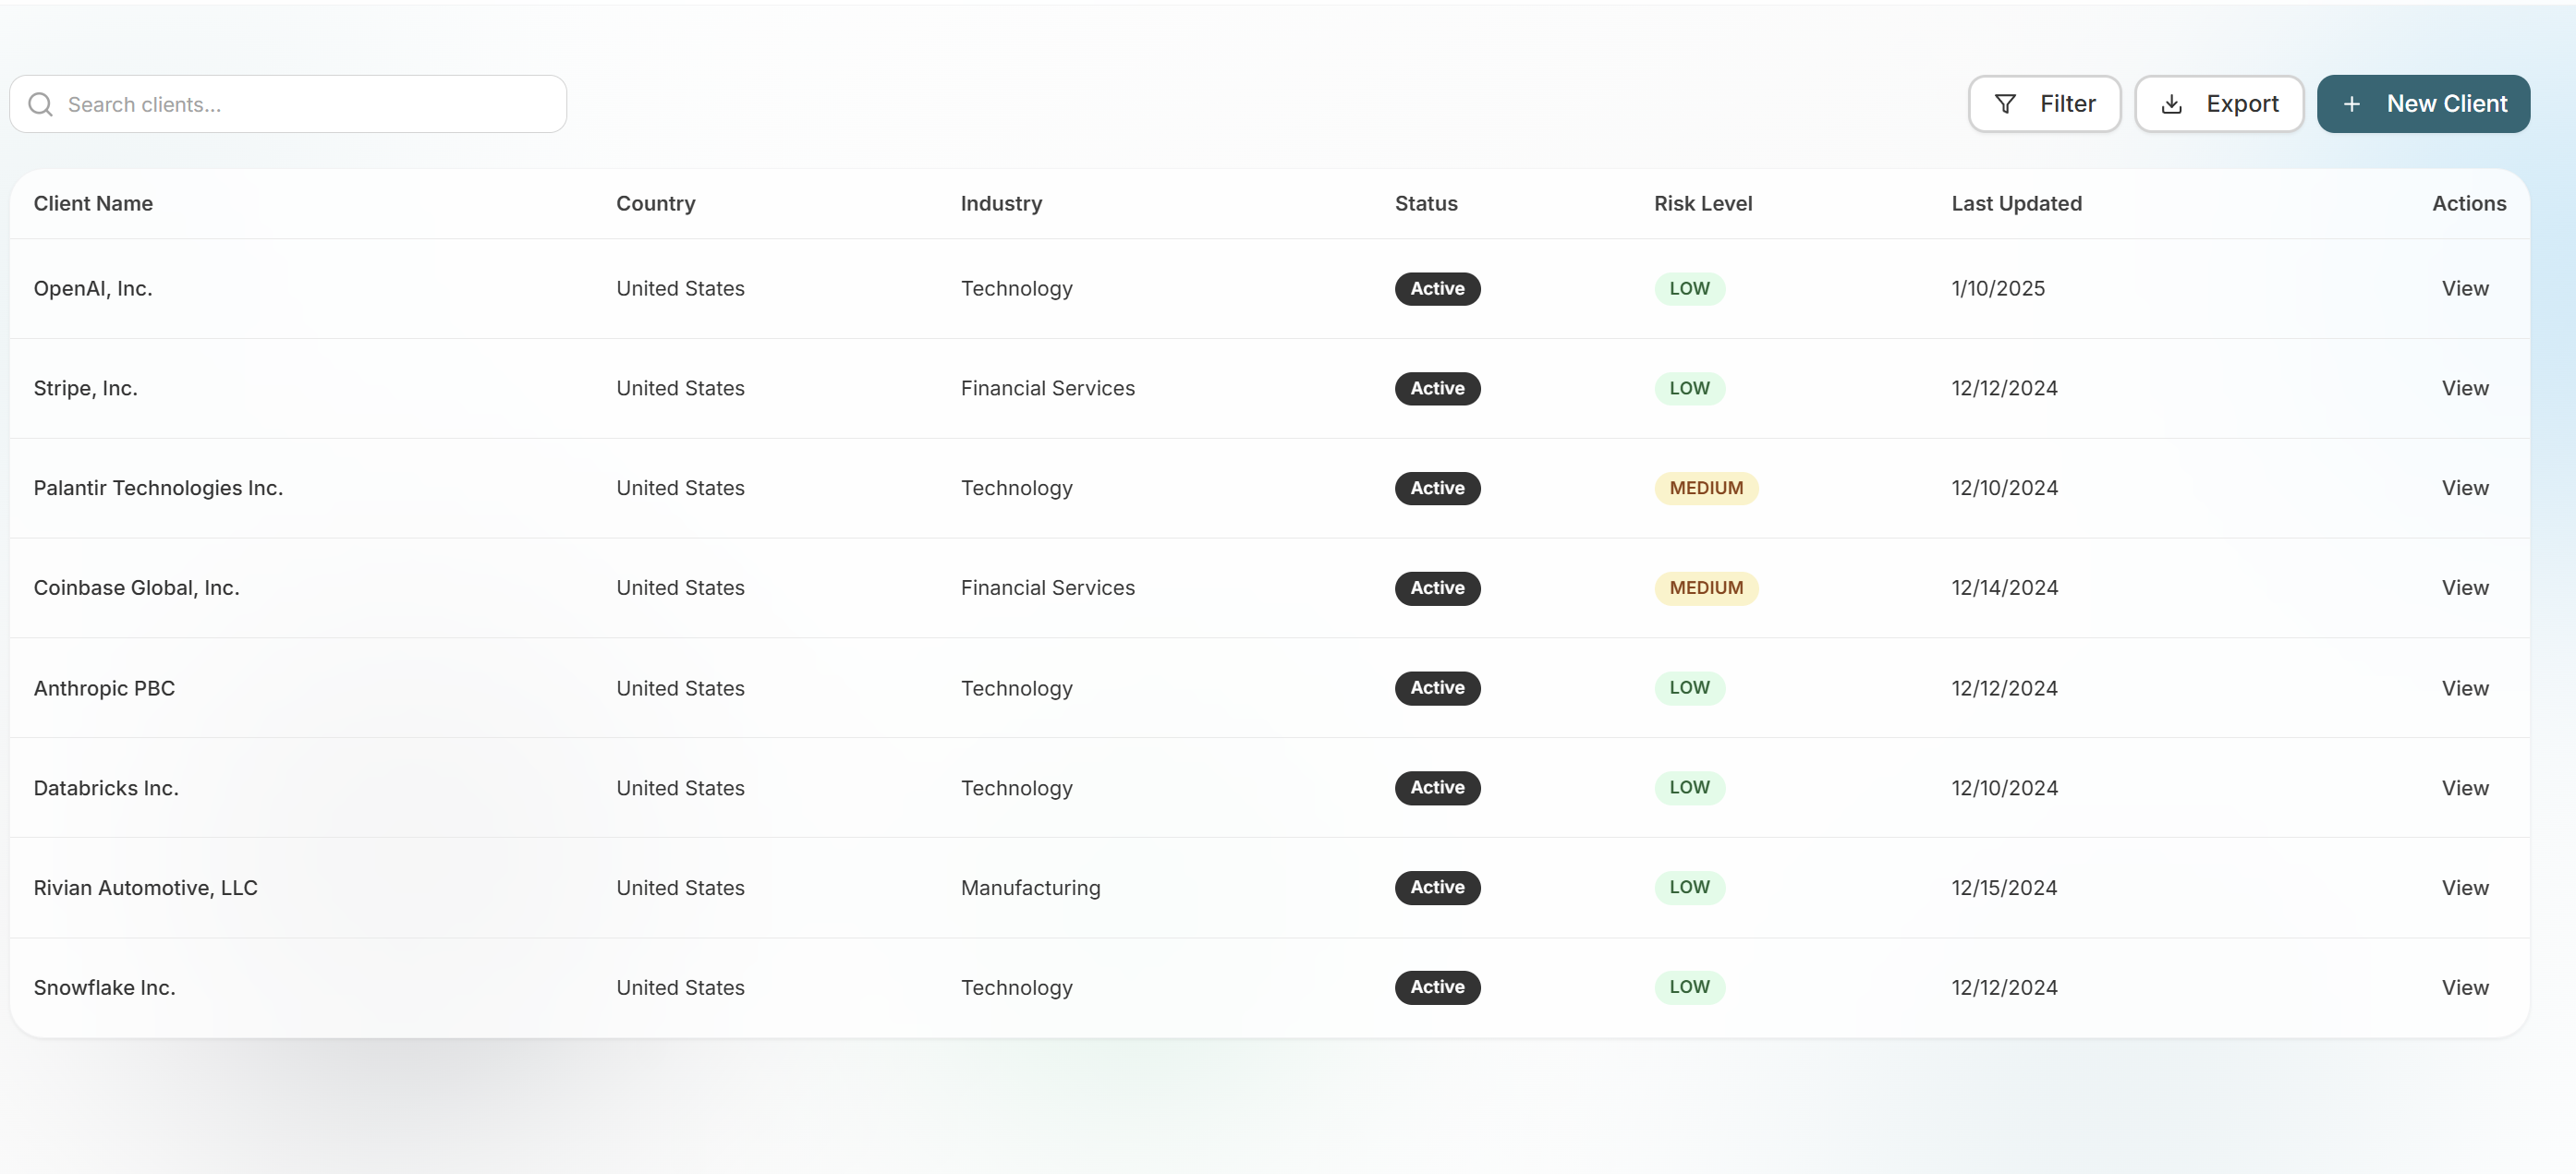Open View link for Stripe, Inc.
This screenshot has width=2576, height=1174.
click(x=2464, y=388)
